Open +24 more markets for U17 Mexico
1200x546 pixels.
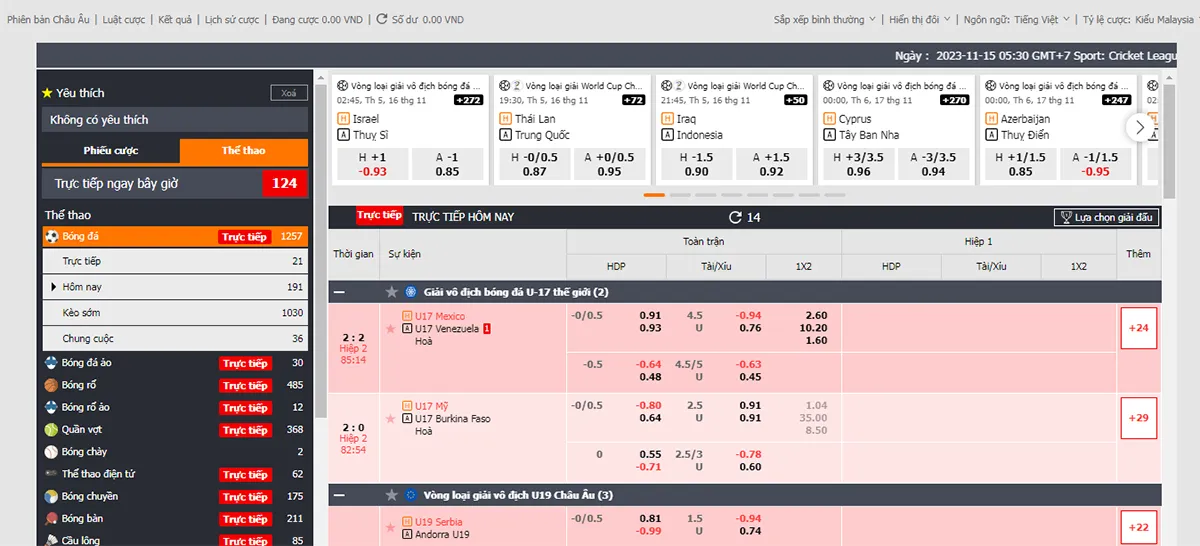tap(1138, 328)
